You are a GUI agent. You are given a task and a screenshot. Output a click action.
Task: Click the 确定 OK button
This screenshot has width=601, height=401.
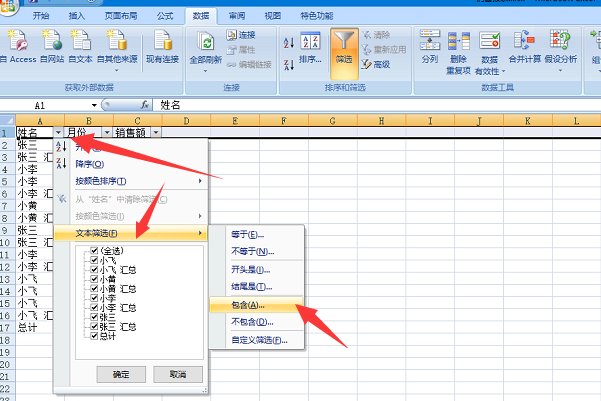click(x=121, y=374)
